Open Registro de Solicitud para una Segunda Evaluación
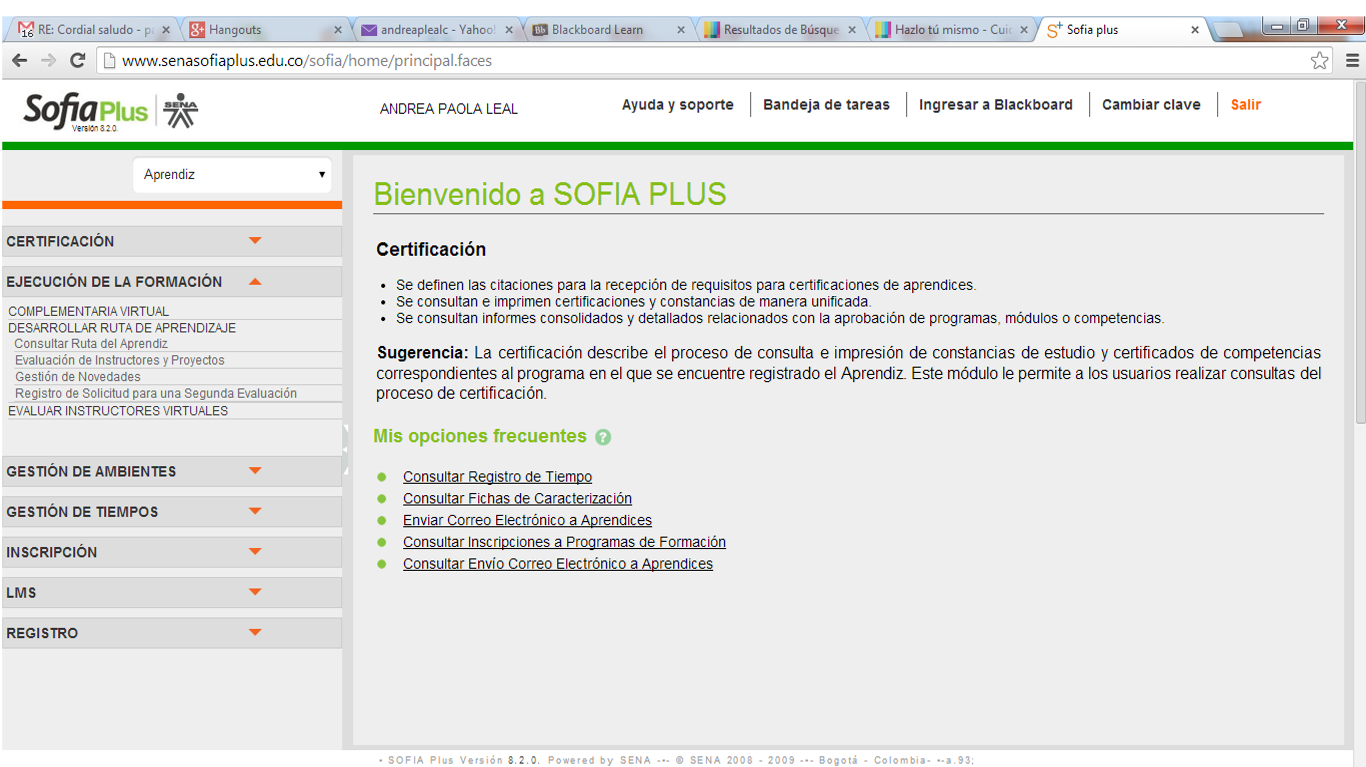Image resolution: width=1366 pixels, height=767 pixels. pos(156,394)
